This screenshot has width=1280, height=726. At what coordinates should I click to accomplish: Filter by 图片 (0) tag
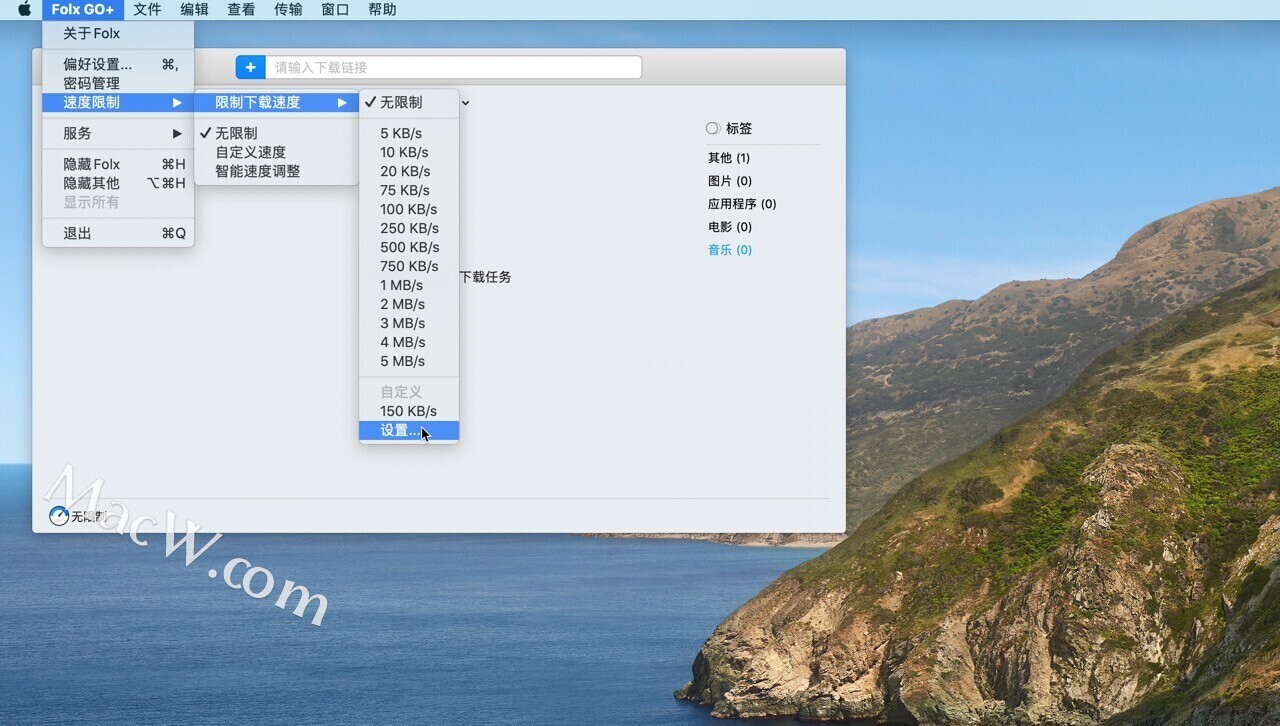730,181
